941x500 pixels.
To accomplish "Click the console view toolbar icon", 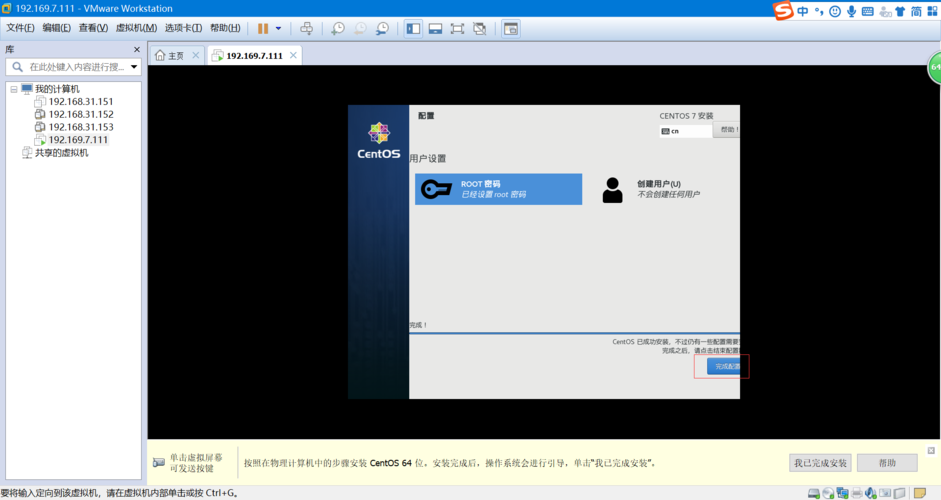I will coord(511,28).
